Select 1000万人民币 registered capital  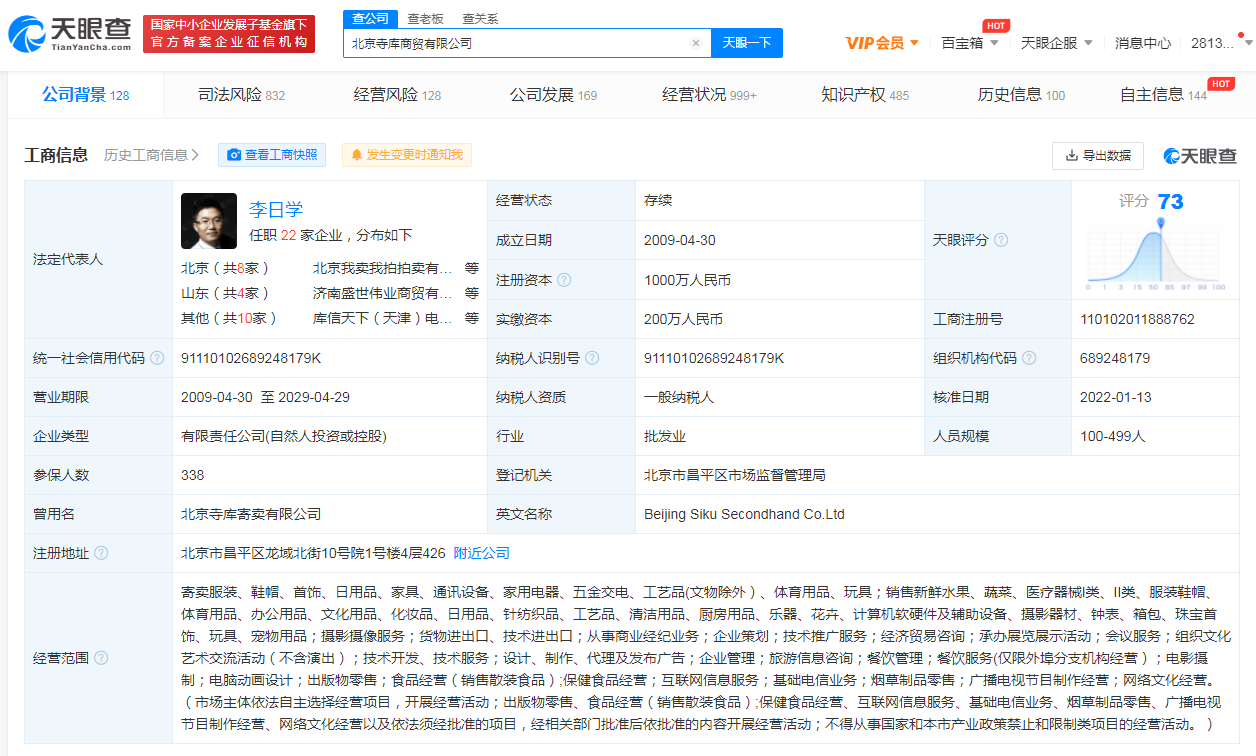pyautogui.click(x=687, y=280)
